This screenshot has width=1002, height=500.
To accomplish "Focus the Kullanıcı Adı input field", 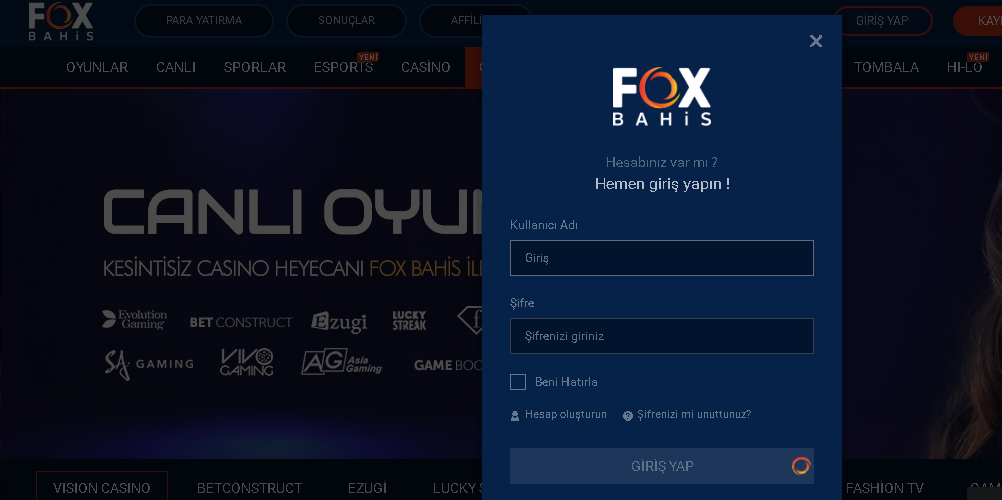I will (661, 258).
